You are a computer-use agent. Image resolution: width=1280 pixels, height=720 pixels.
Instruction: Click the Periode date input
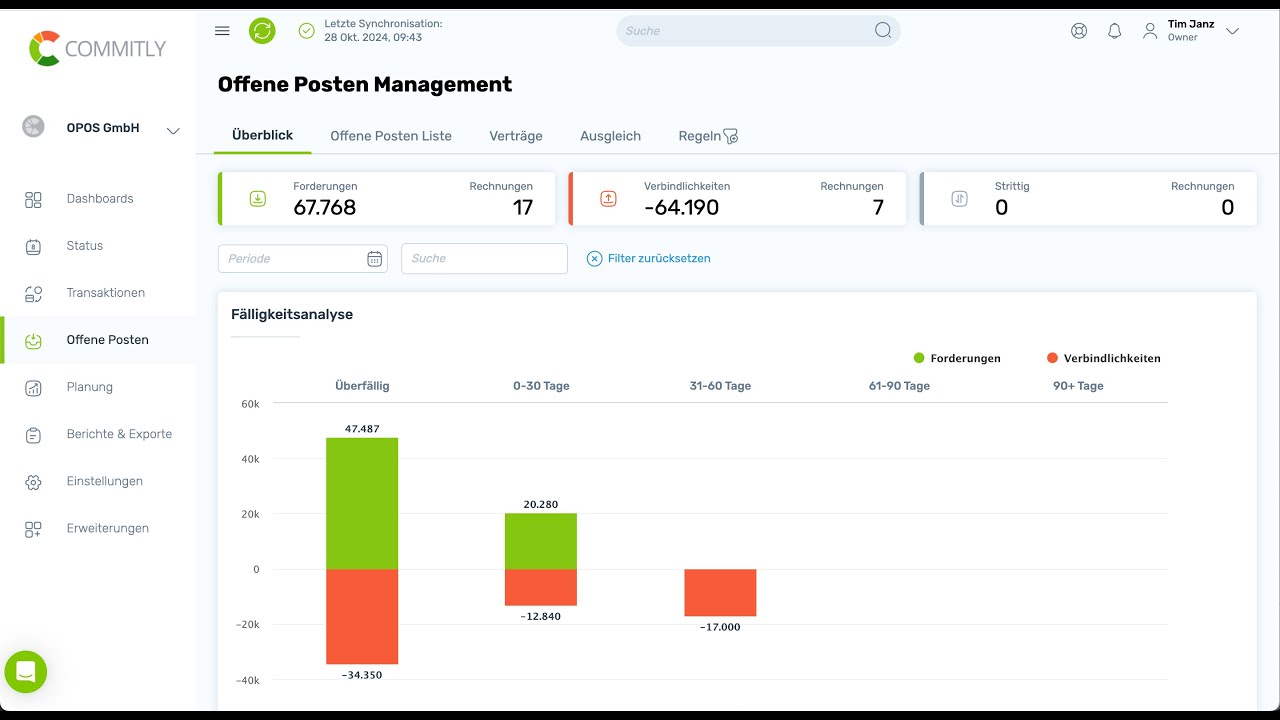(x=302, y=259)
